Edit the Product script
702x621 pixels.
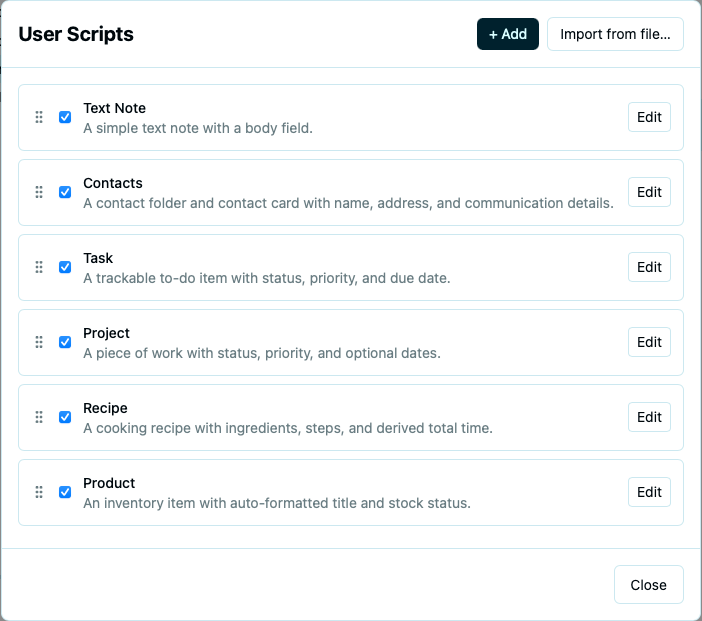pos(649,492)
